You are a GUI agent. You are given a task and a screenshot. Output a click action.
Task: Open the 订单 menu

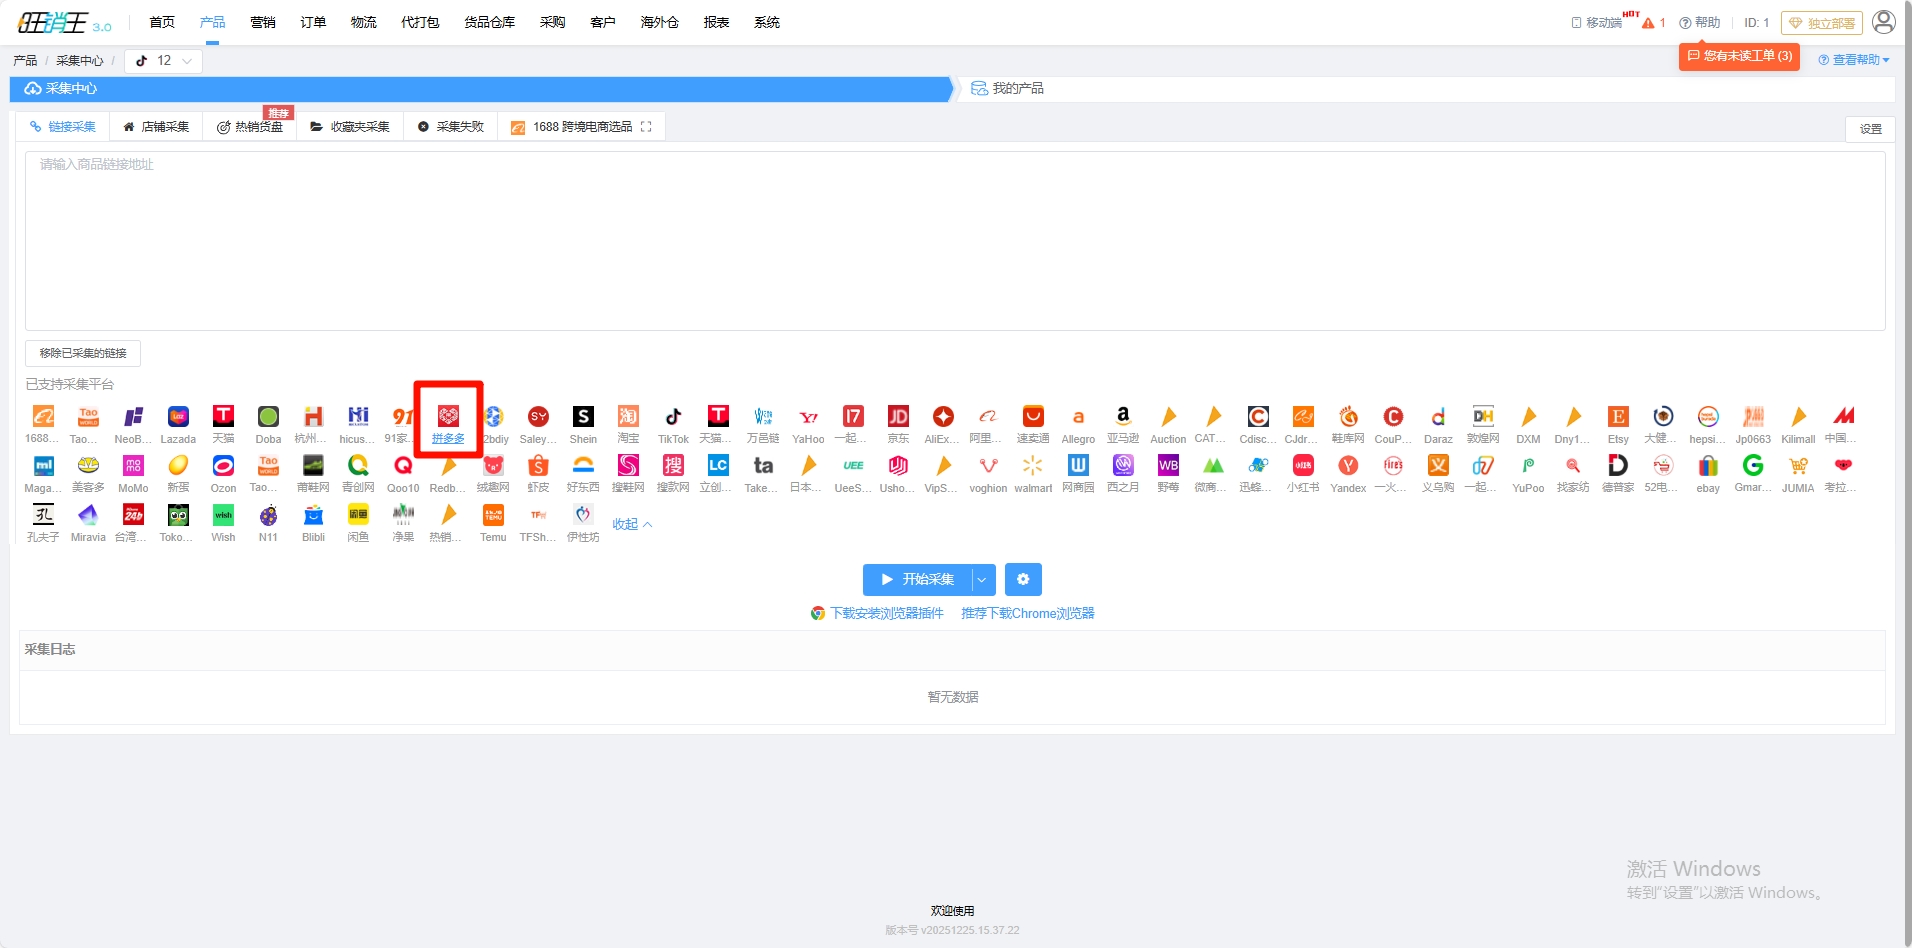click(x=313, y=22)
